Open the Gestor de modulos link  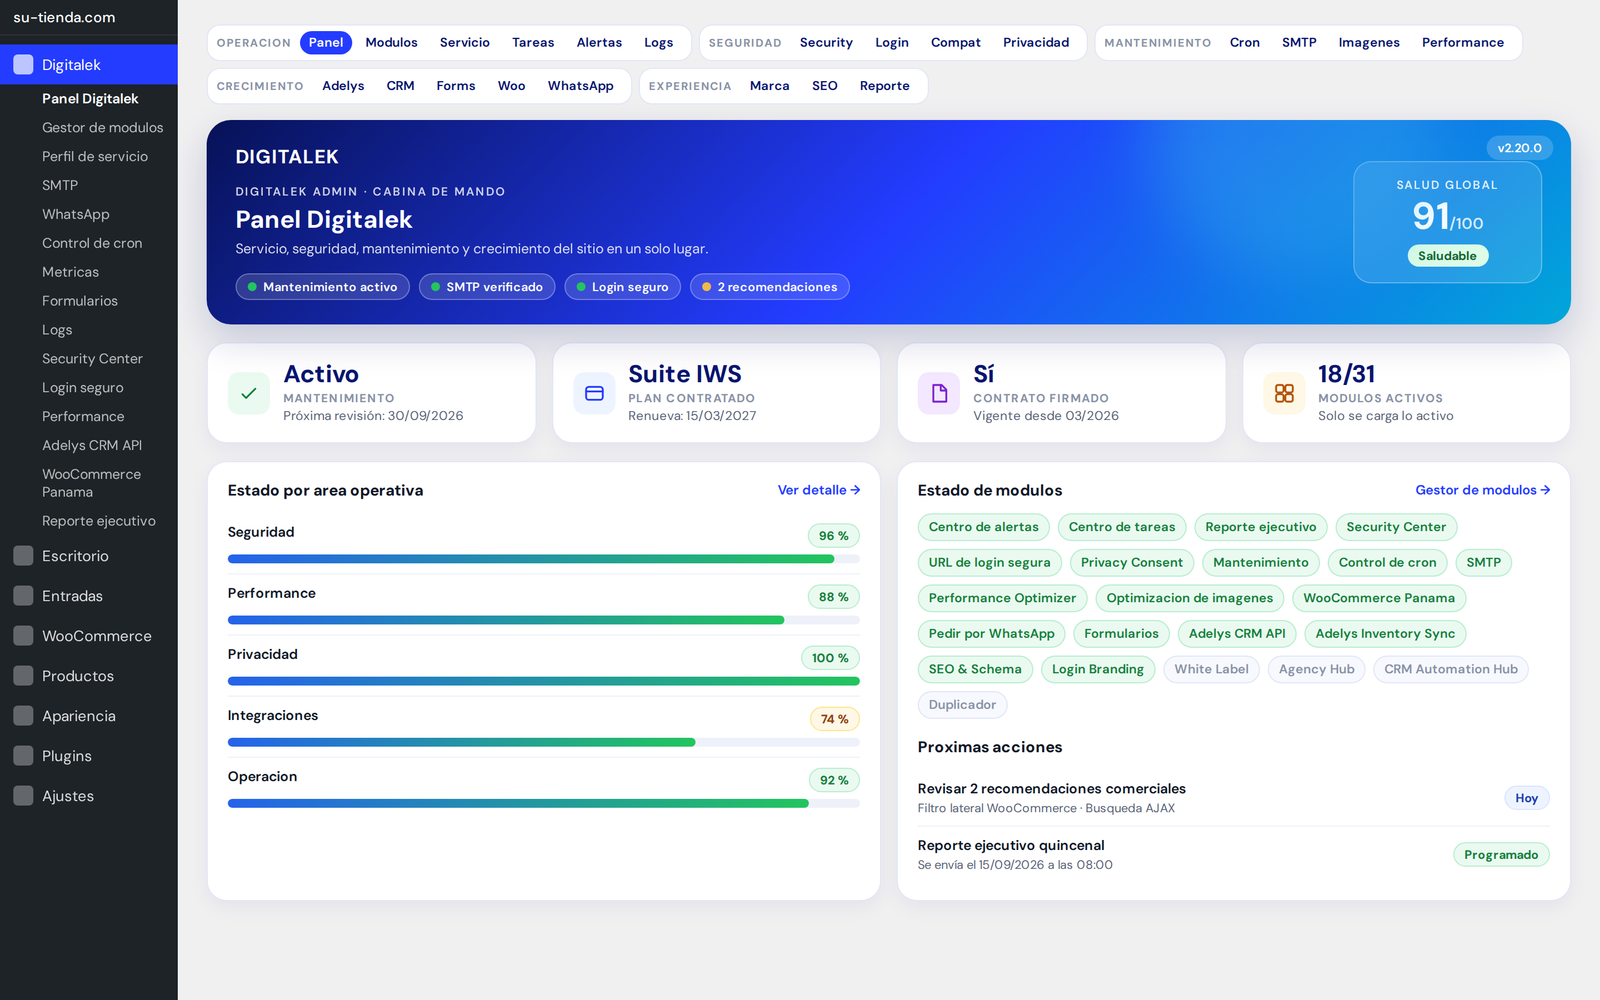point(1482,490)
